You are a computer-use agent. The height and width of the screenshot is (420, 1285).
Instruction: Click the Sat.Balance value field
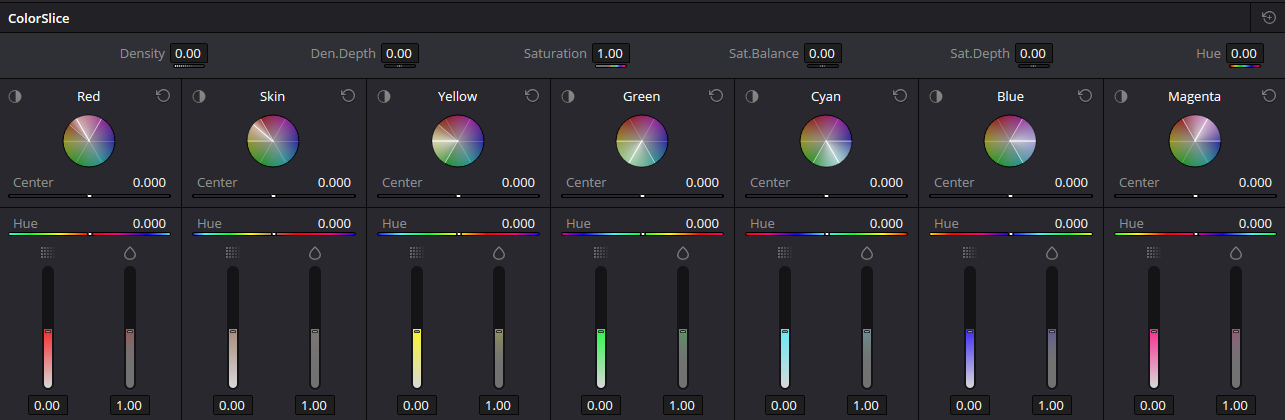pos(822,53)
